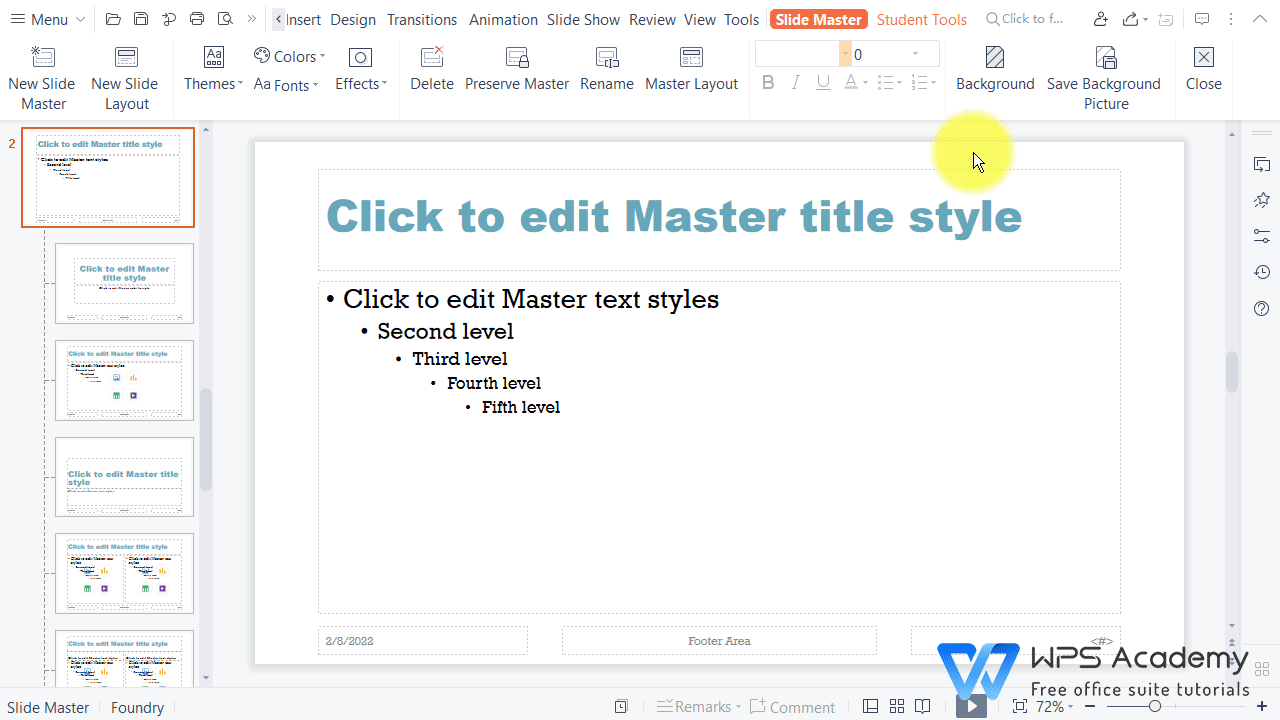Open the Background settings
The width and height of the screenshot is (1280, 720).
[994, 68]
